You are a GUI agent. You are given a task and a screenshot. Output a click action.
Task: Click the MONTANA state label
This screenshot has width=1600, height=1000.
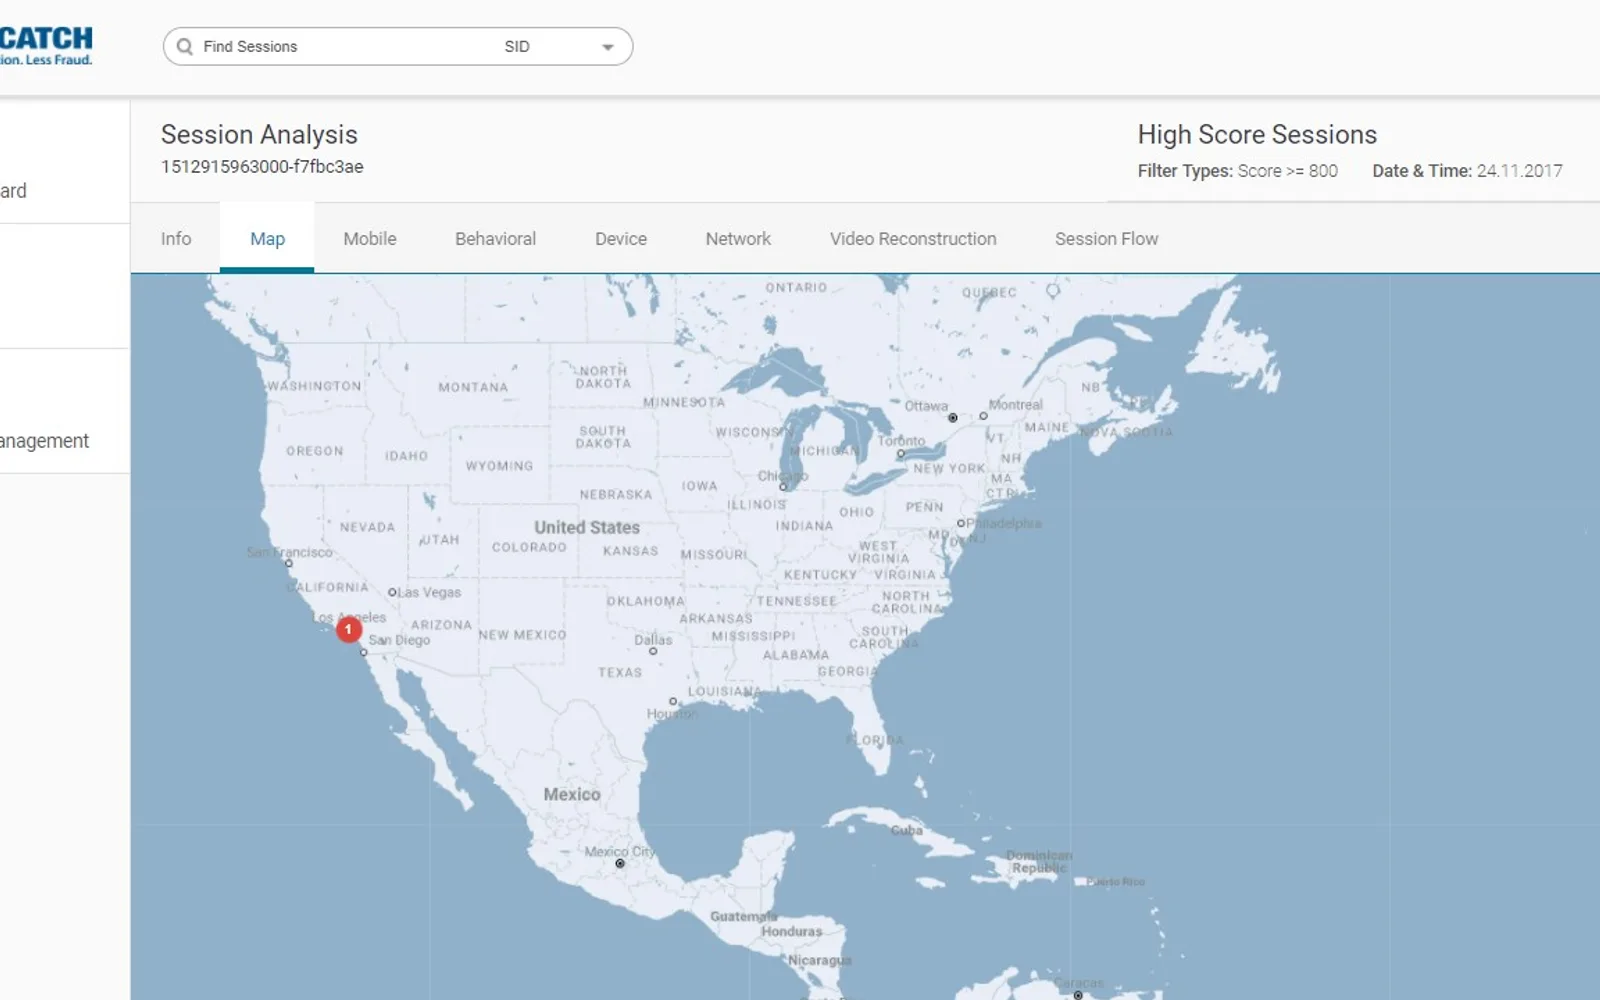pos(473,387)
